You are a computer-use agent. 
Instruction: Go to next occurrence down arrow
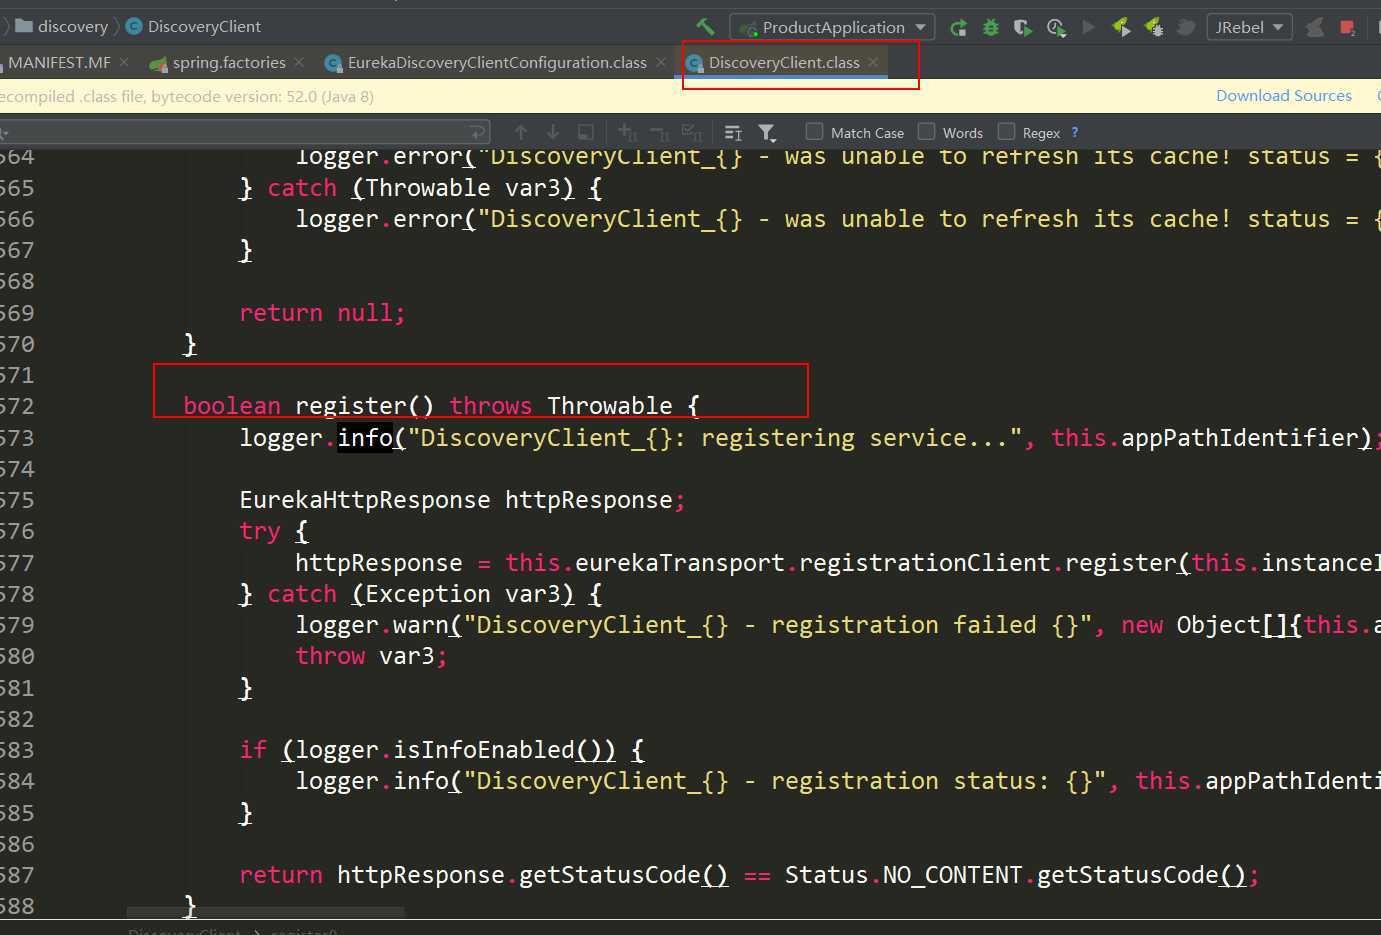pyautogui.click(x=553, y=132)
